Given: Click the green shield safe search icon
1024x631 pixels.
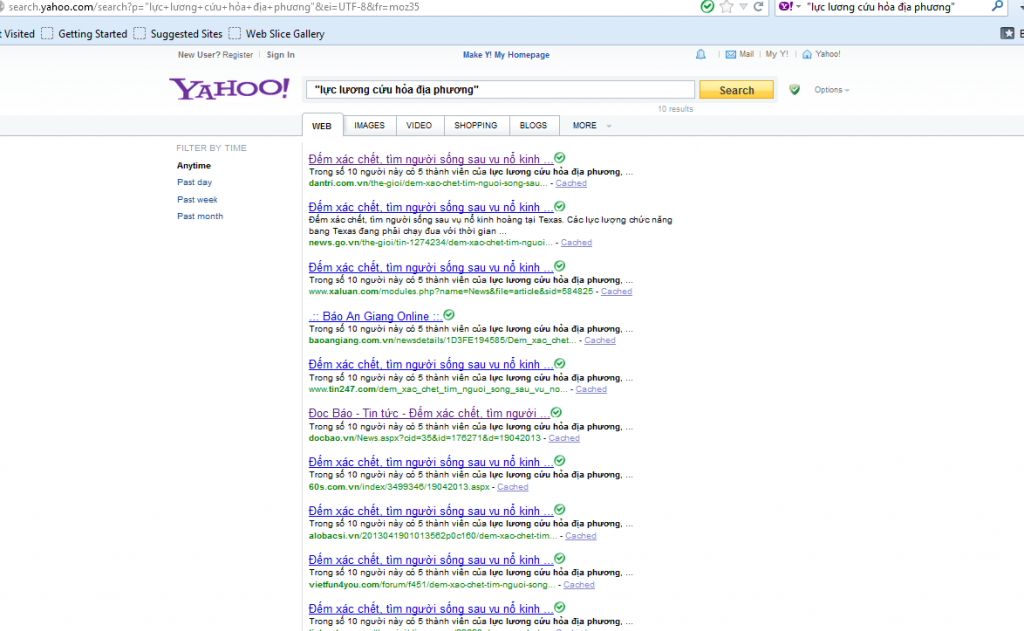Looking at the screenshot, I should tap(794, 89).
